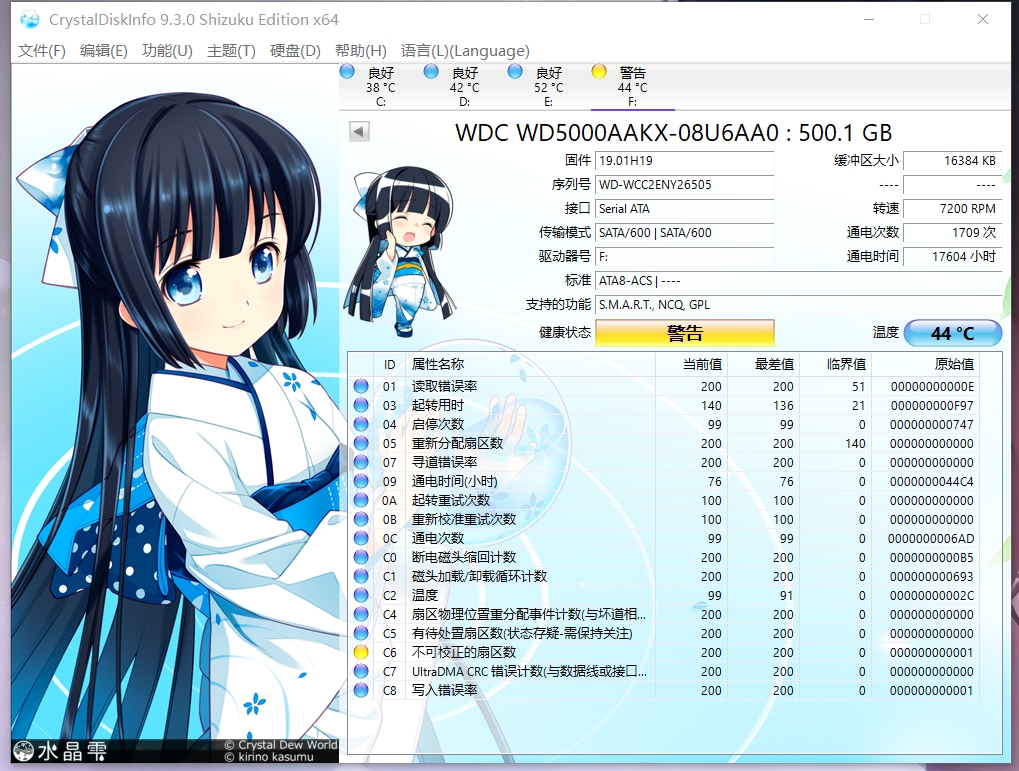1019x771 pixels.
Task: Select the F: drive warning tab
Action: coord(632,86)
